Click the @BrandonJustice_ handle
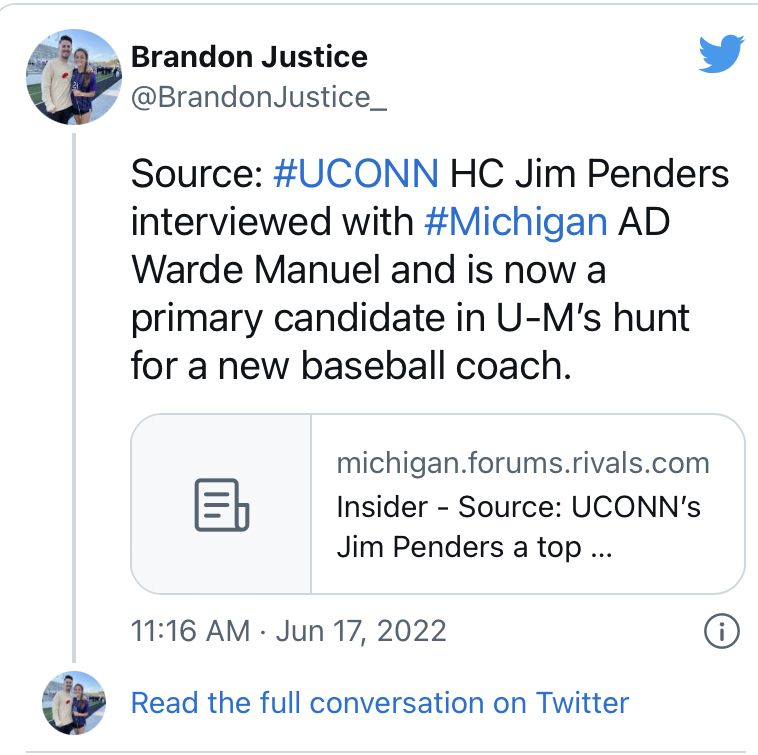 (x=259, y=98)
